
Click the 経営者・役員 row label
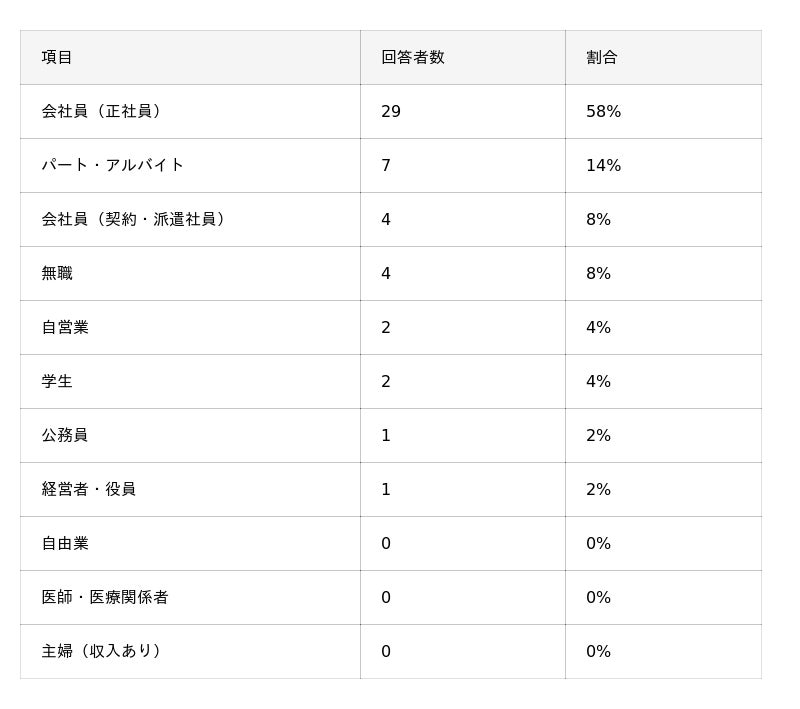coord(88,489)
